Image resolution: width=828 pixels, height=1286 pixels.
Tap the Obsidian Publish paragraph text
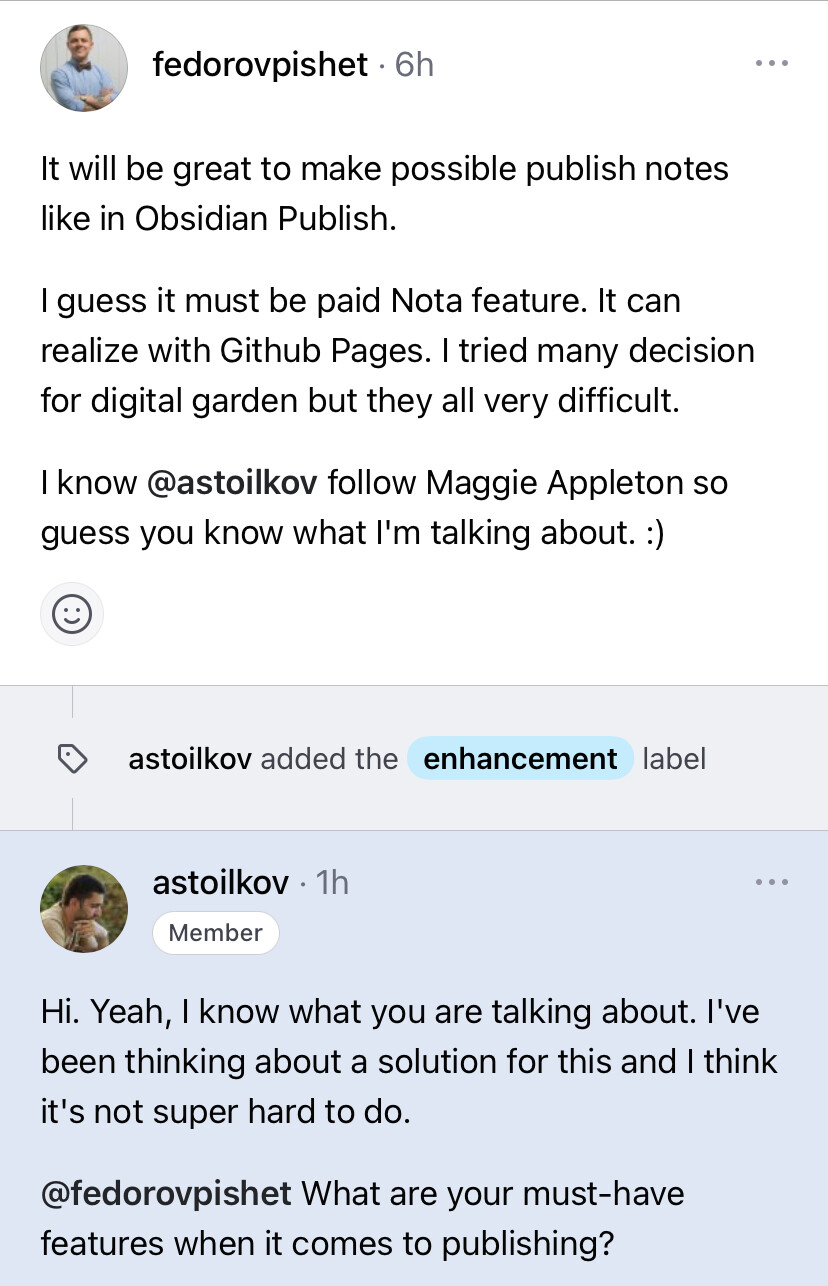click(x=384, y=193)
